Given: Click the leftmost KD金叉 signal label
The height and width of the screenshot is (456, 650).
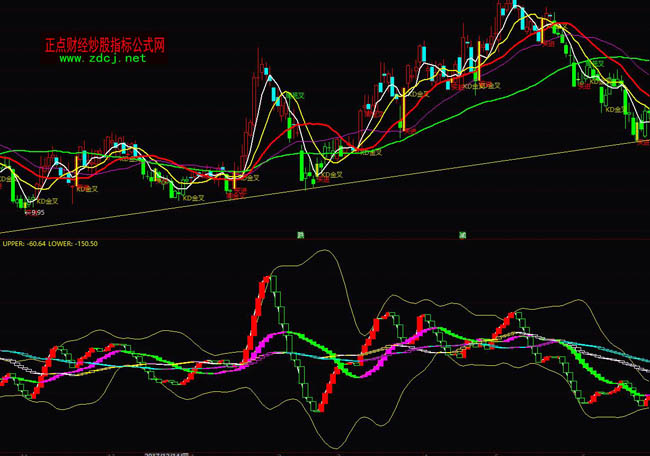Looking at the screenshot, I should (x=6, y=177).
